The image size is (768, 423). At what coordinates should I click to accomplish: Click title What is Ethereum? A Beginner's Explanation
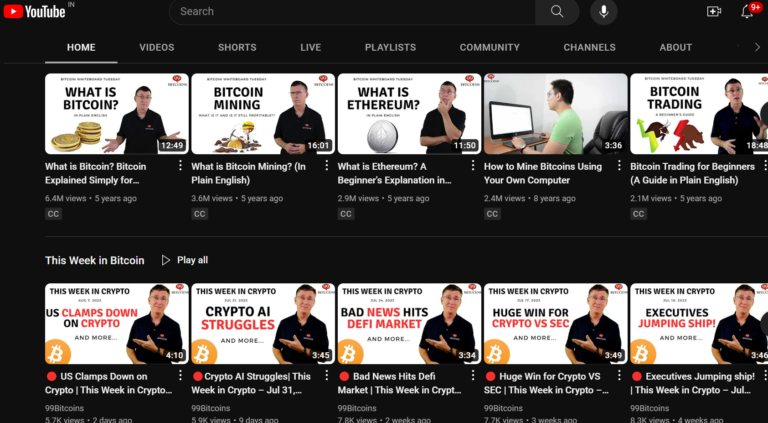tap(394, 173)
